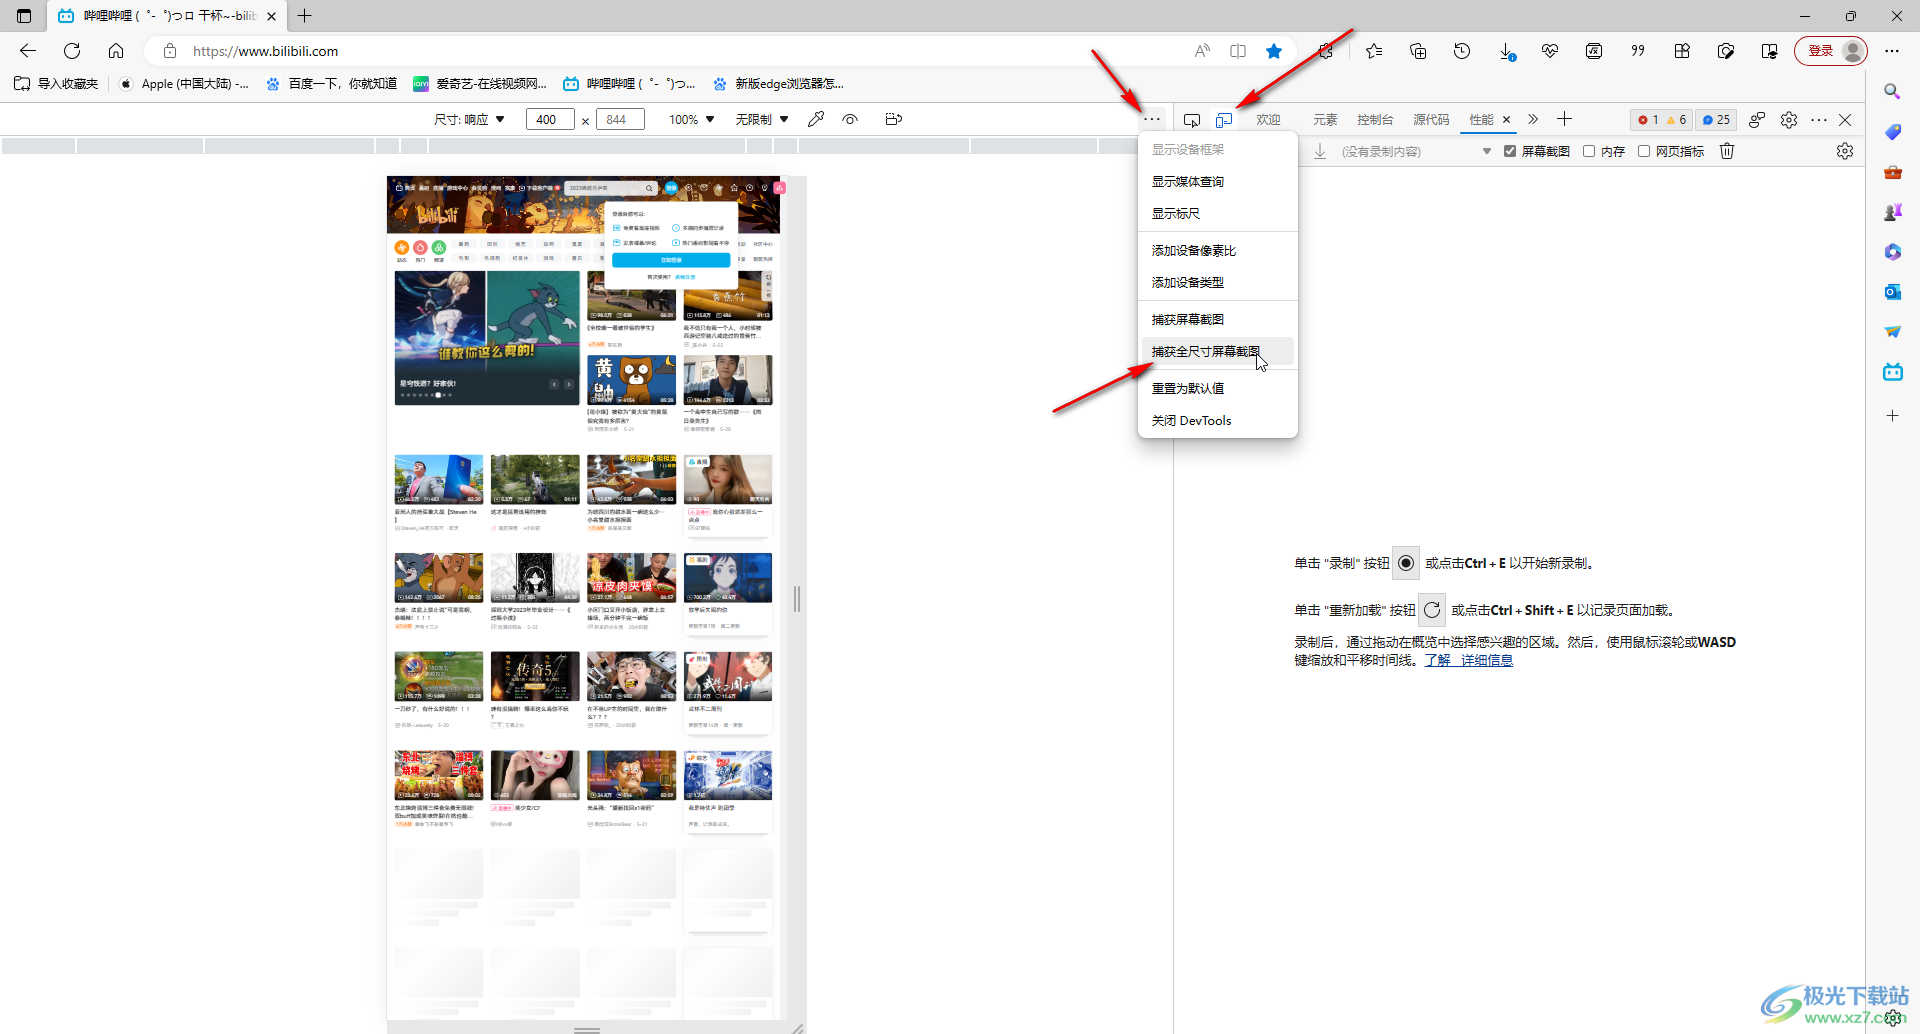1920x1034 pixels.
Task: Click the download profile arrow icon
Action: click(x=1320, y=151)
